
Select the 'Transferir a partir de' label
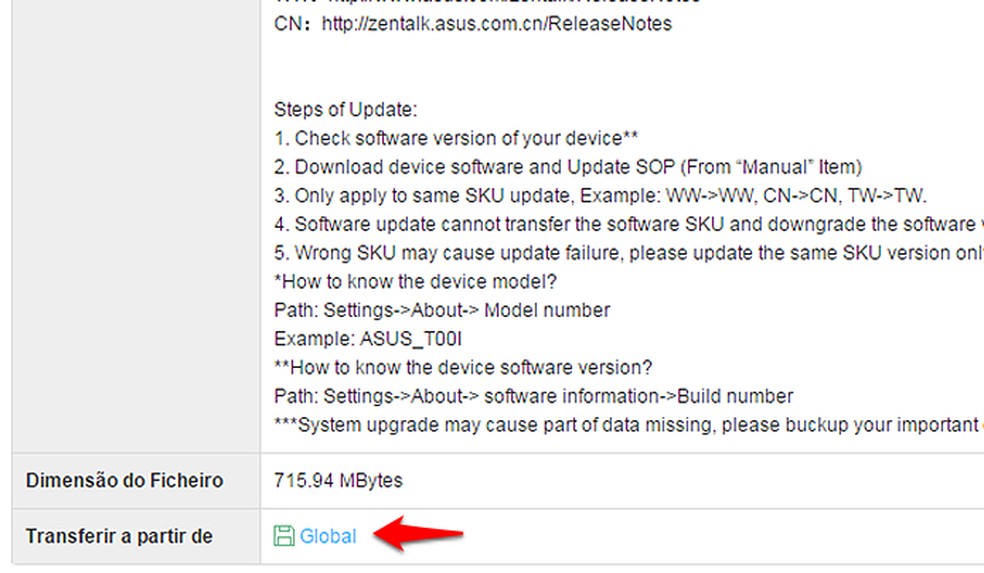pos(119,537)
